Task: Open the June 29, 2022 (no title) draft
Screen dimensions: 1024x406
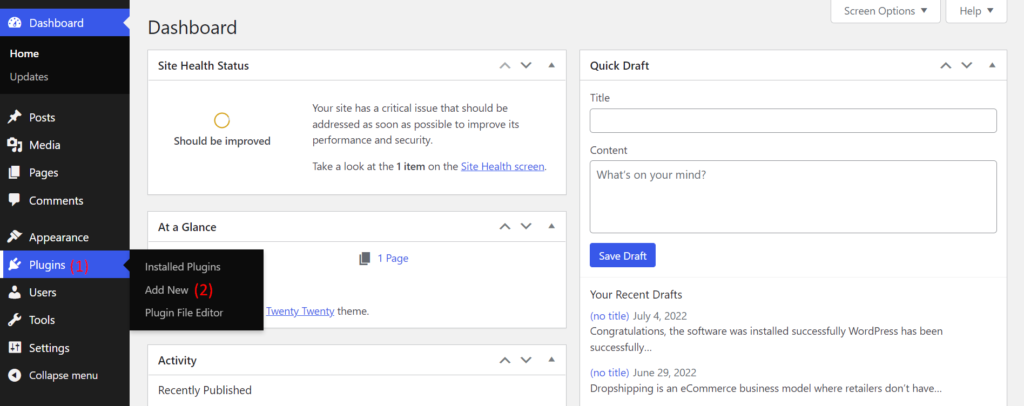Action: [x=609, y=373]
